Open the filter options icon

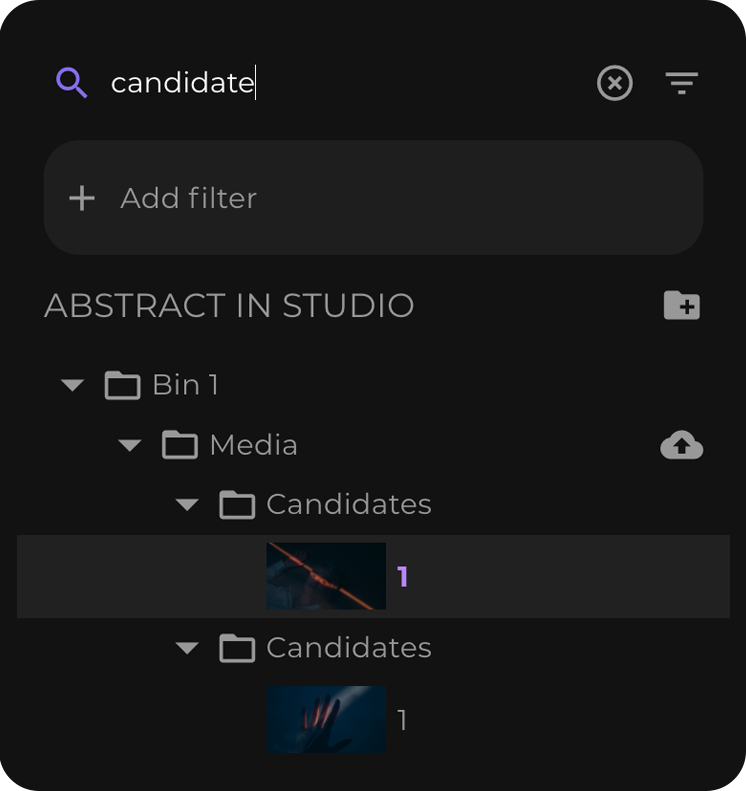681,83
